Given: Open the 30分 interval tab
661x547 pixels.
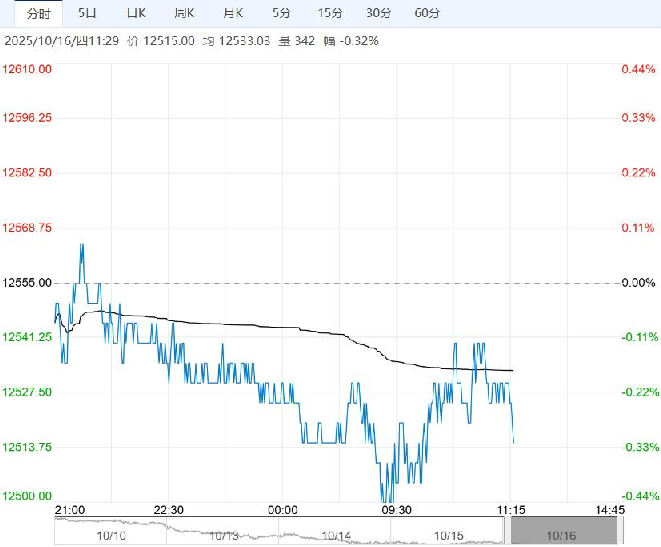Looking at the screenshot, I should (379, 13).
